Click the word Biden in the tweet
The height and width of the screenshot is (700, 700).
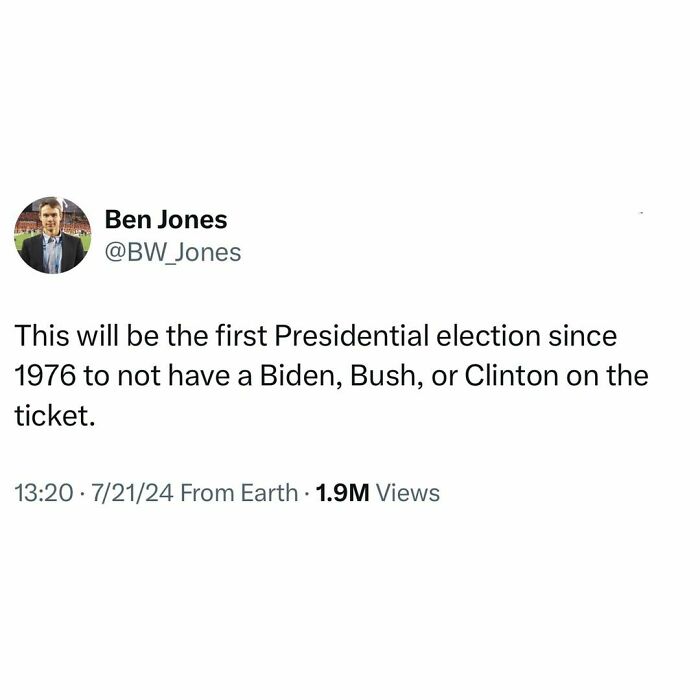pyautogui.click(x=288, y=376)
